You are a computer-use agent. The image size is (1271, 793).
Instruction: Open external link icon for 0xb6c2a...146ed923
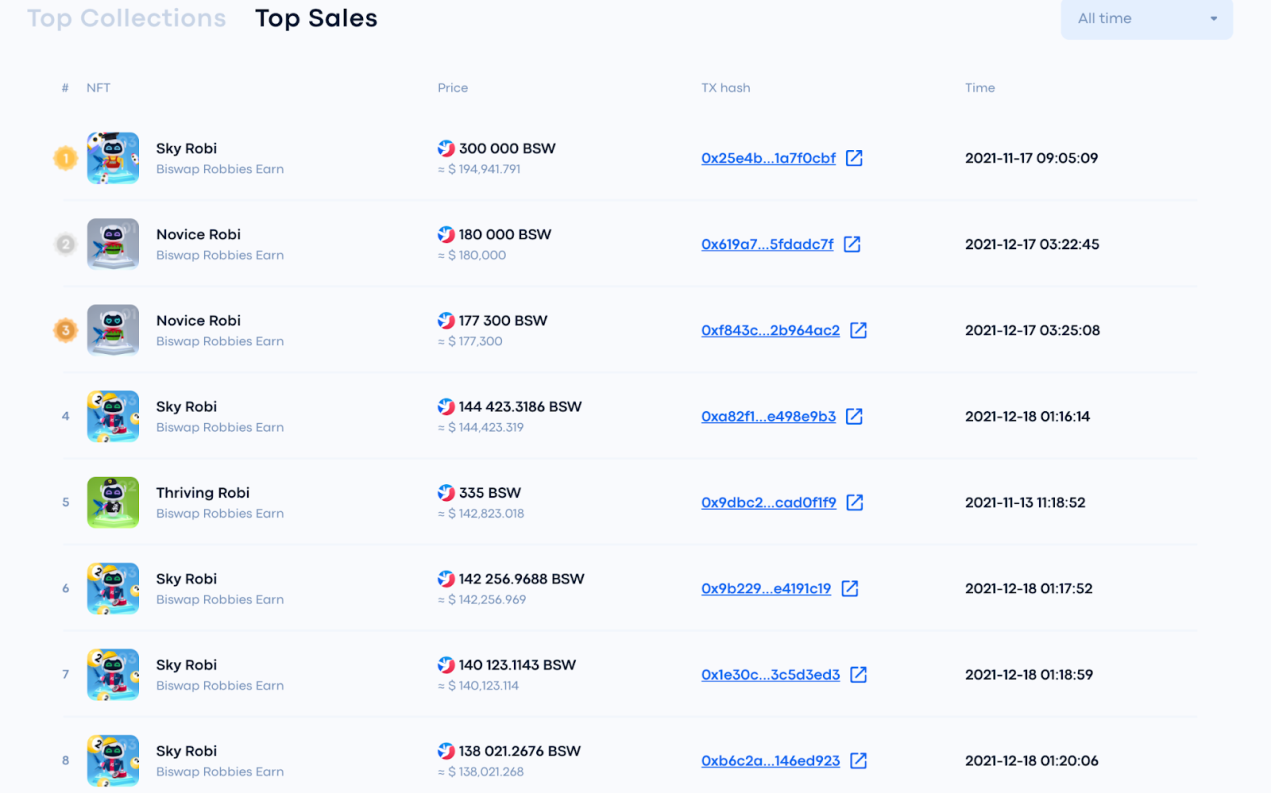click(858, 760)
